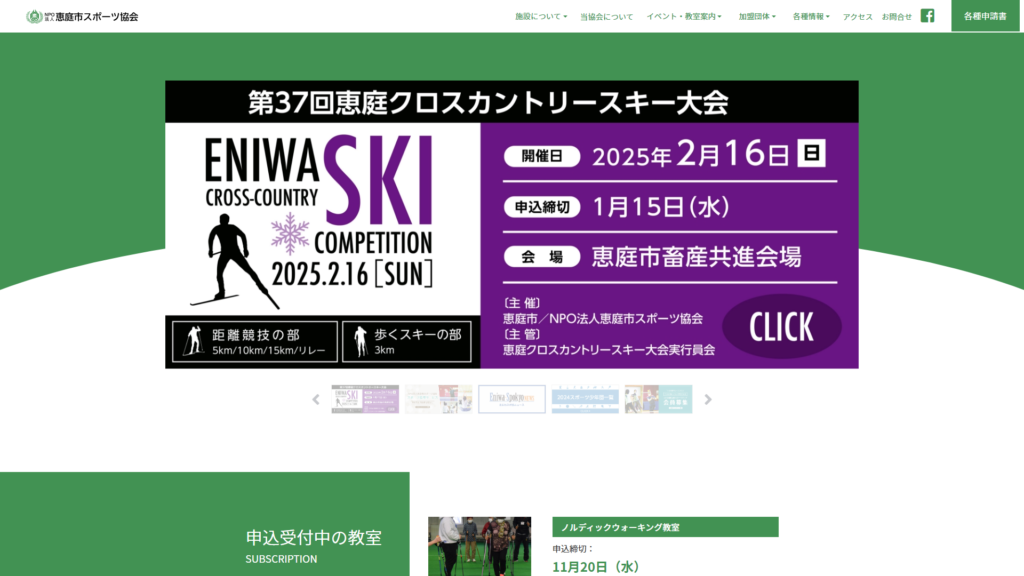The width and height of the screenshot is (1024, 576).
Task: Select the ski competition carousel thumbnail
Action: coord(365,399)
